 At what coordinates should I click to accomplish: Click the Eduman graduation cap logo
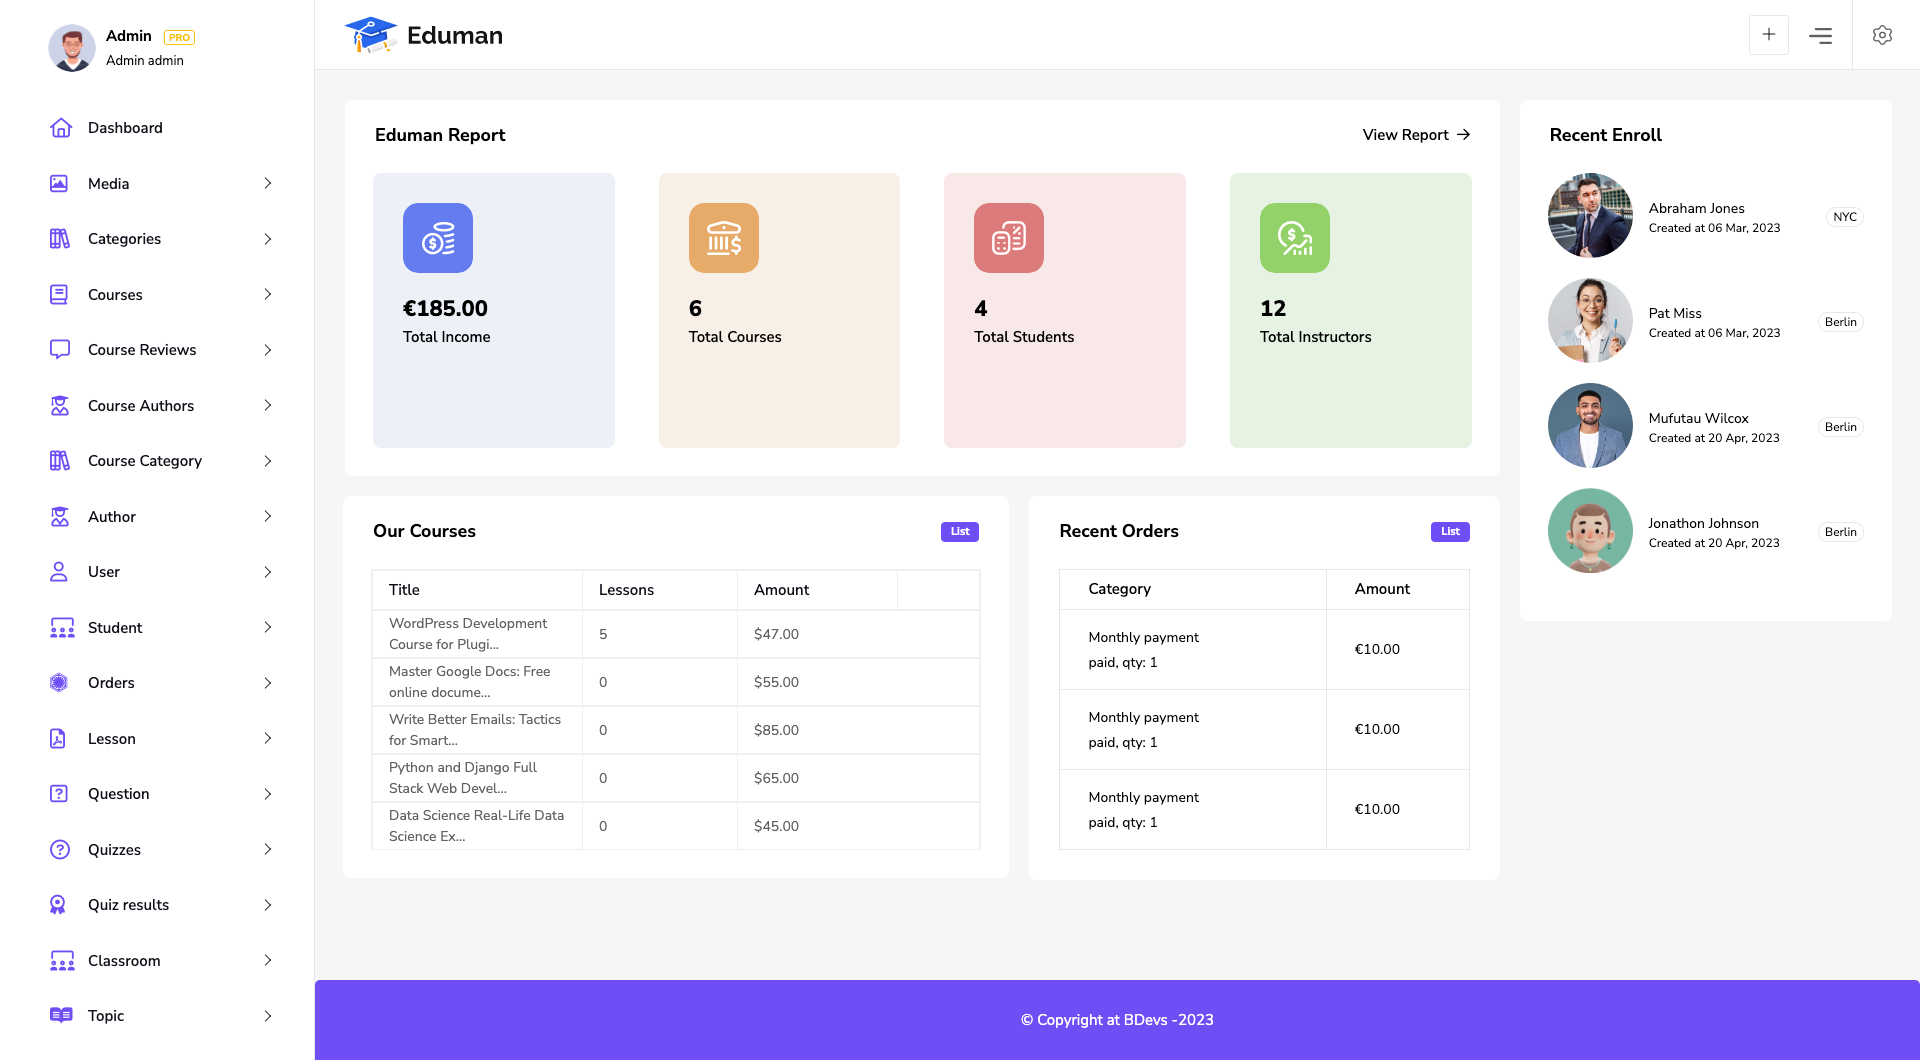click(x=370, y=35)
